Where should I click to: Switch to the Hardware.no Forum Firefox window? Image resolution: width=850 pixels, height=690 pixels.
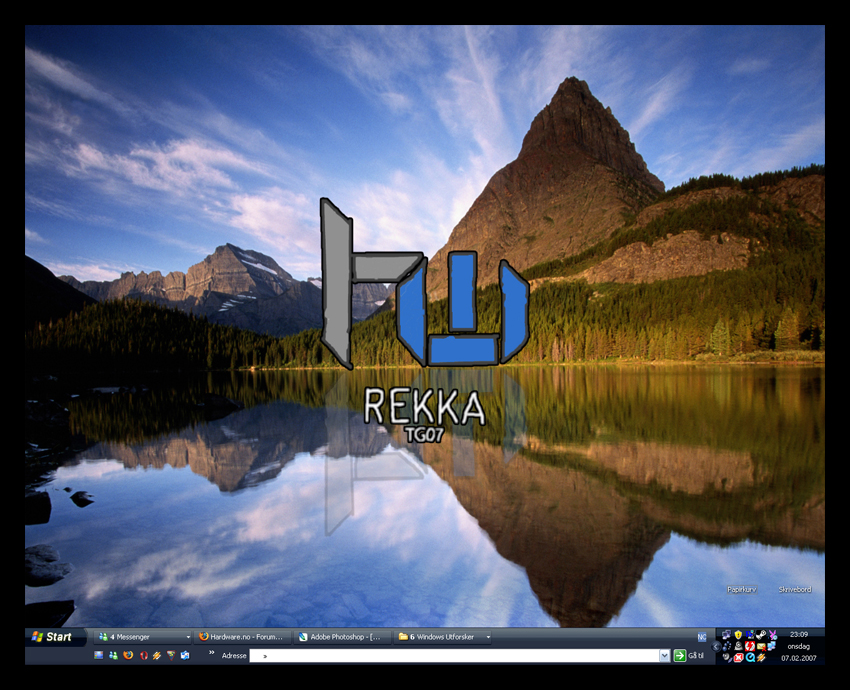(243, 637)
